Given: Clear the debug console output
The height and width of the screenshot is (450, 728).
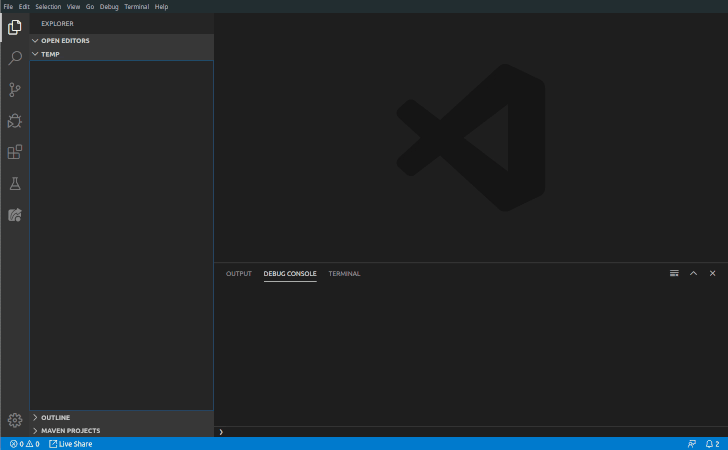Looking at the screenshot, I should (674, 274).
